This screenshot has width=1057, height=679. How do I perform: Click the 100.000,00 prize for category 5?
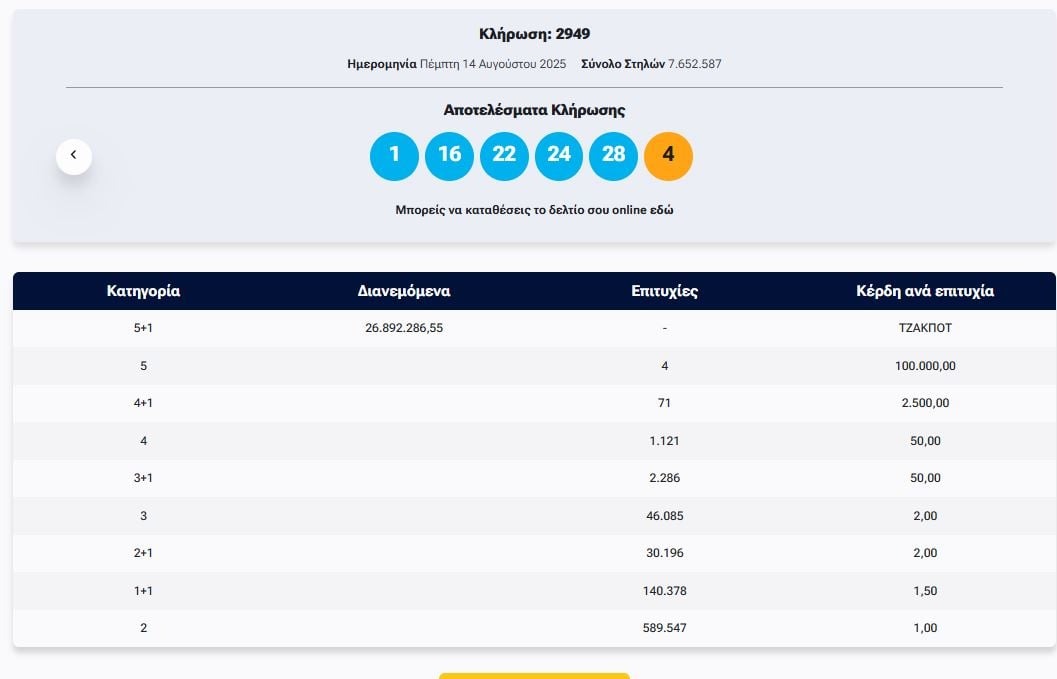(x=925, y=366)
